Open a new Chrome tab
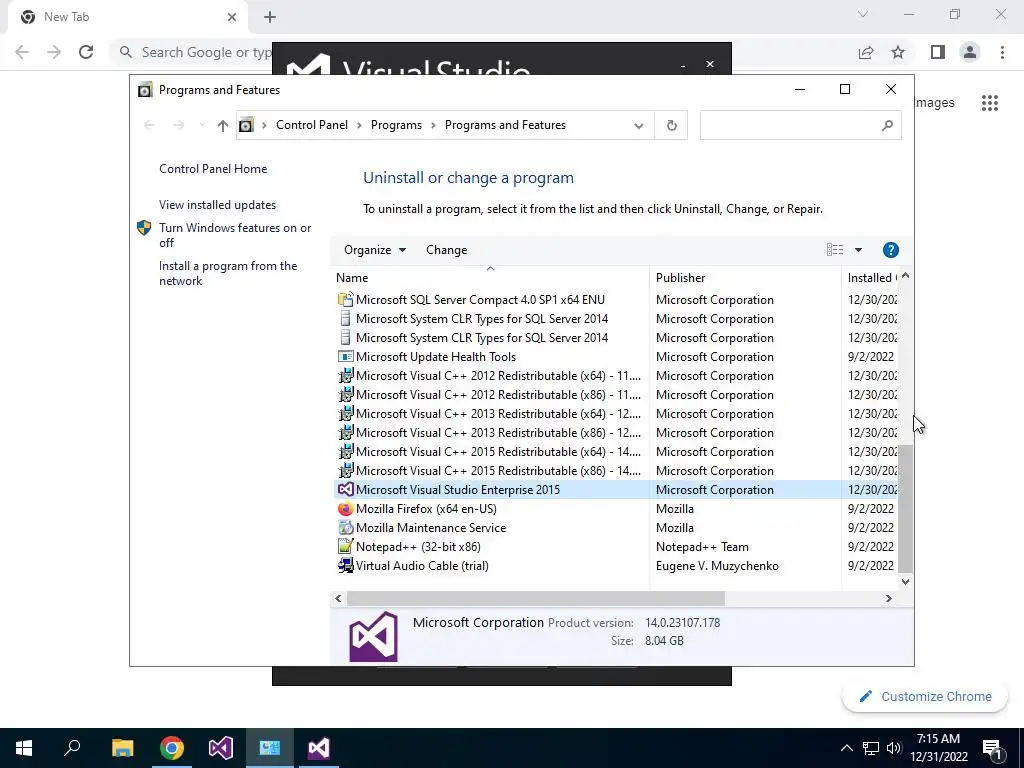Image resolution: width=1024 pixels, height=768 pixels. (x=270, y=17)
